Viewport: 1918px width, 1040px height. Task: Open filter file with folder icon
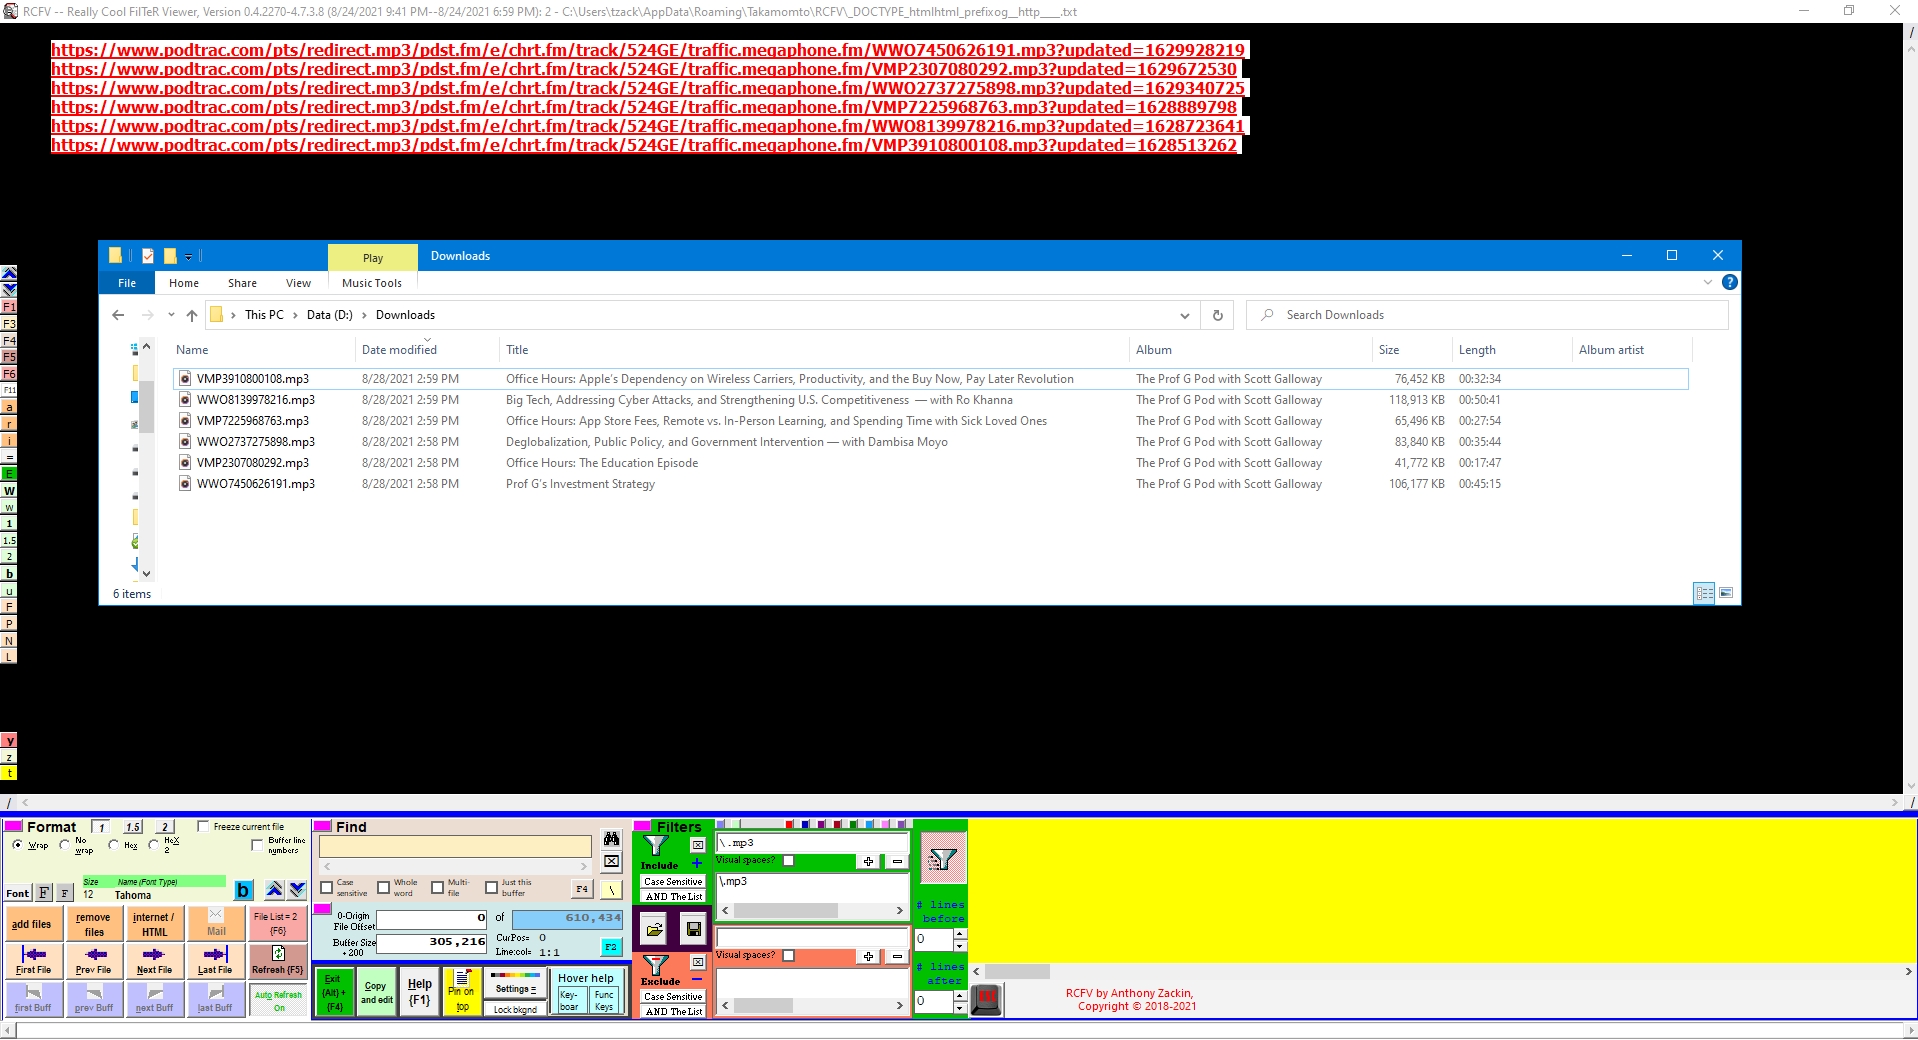tap(654, 929)
